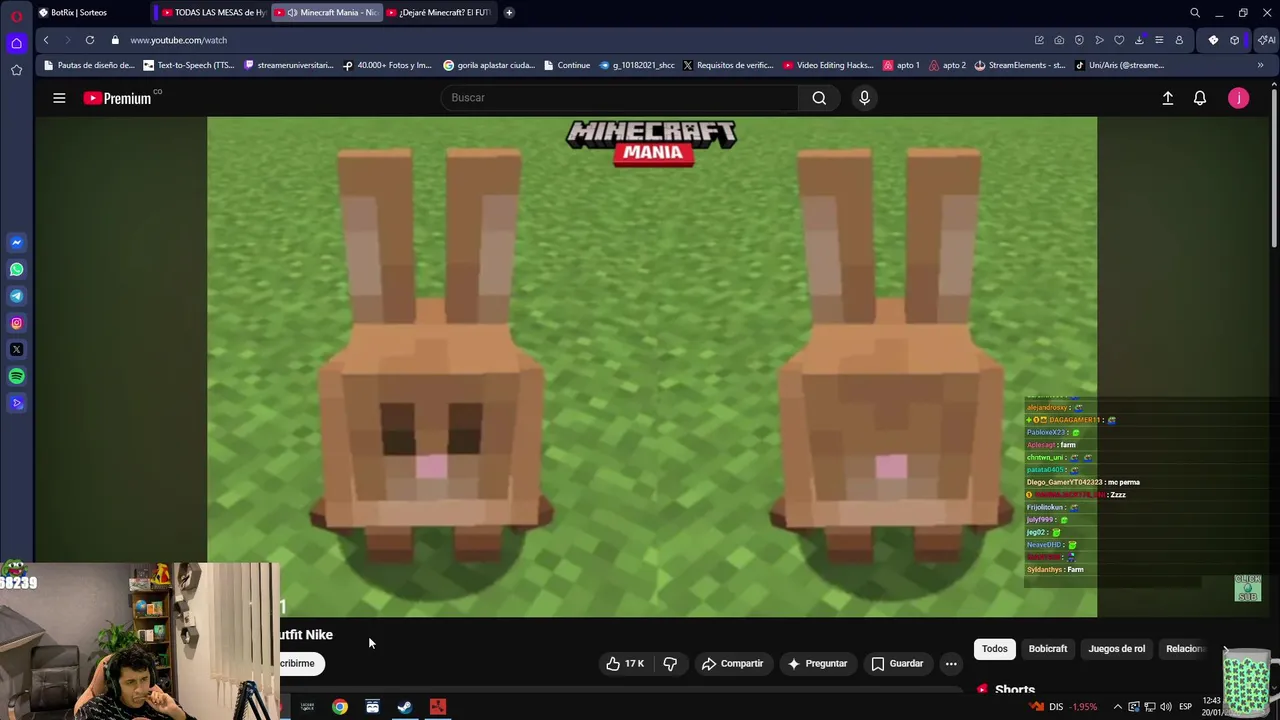Open a new browser tab with plus

pos(509,12)
